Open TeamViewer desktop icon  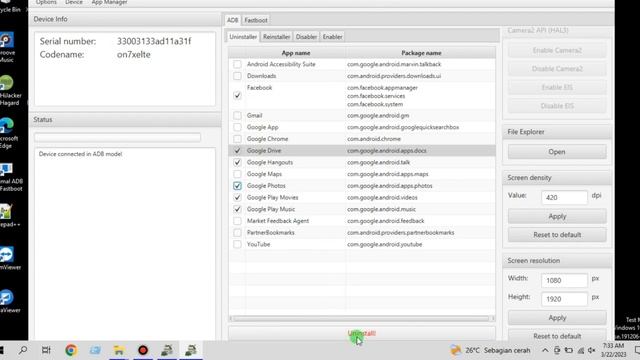(9, 258)
